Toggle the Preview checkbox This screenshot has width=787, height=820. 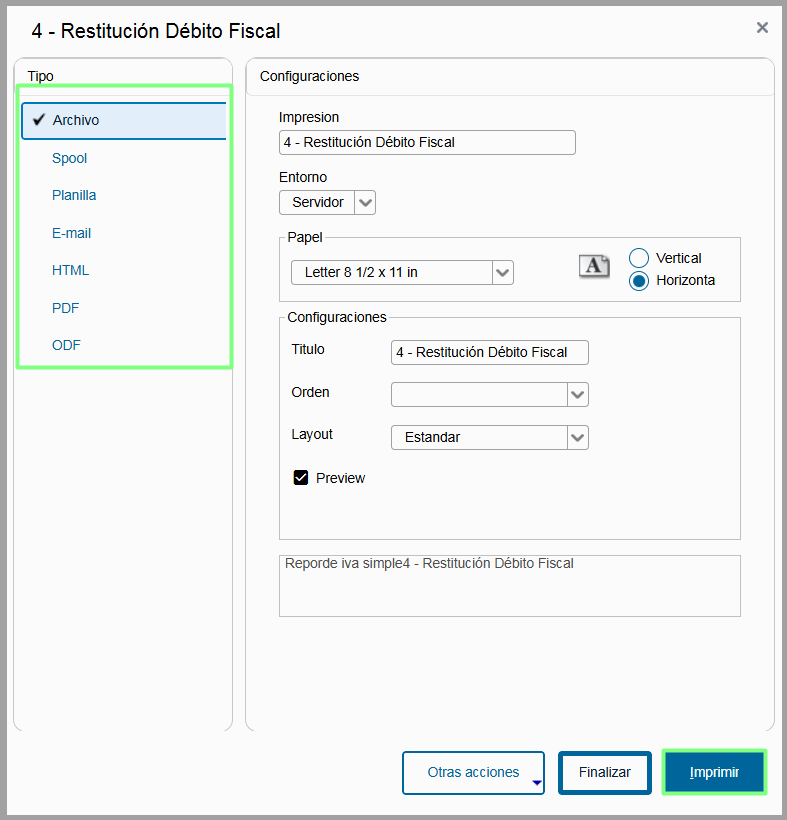point(301,478)
